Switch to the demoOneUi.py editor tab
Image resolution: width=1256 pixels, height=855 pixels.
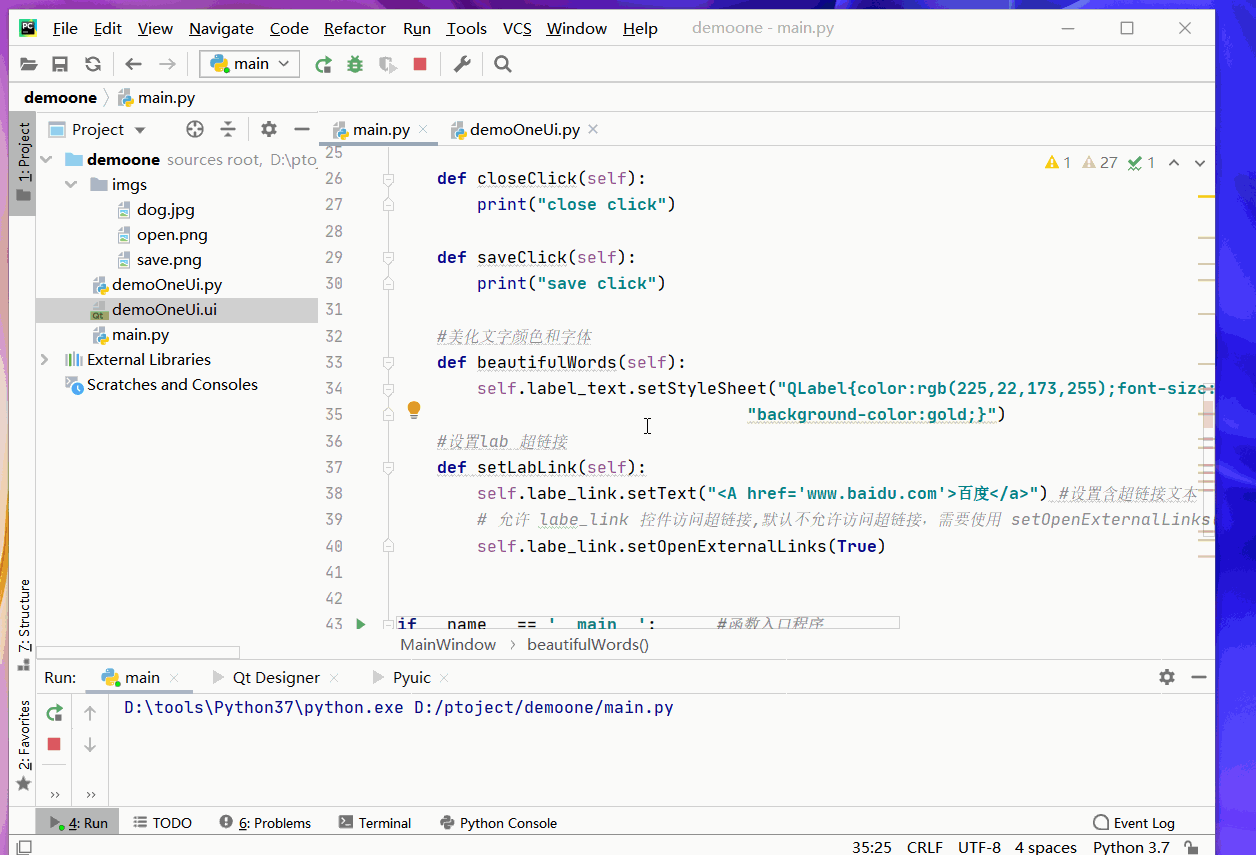tap(525, 130)
